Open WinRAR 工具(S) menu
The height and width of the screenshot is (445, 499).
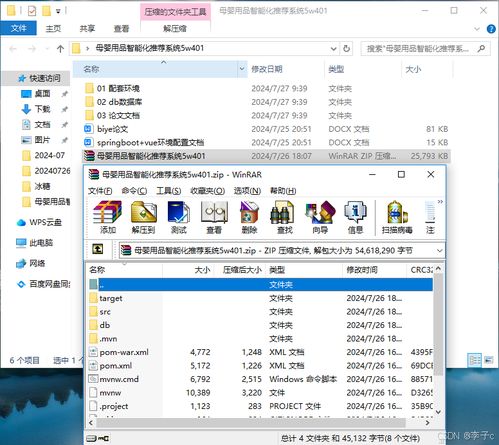(169, 191)
